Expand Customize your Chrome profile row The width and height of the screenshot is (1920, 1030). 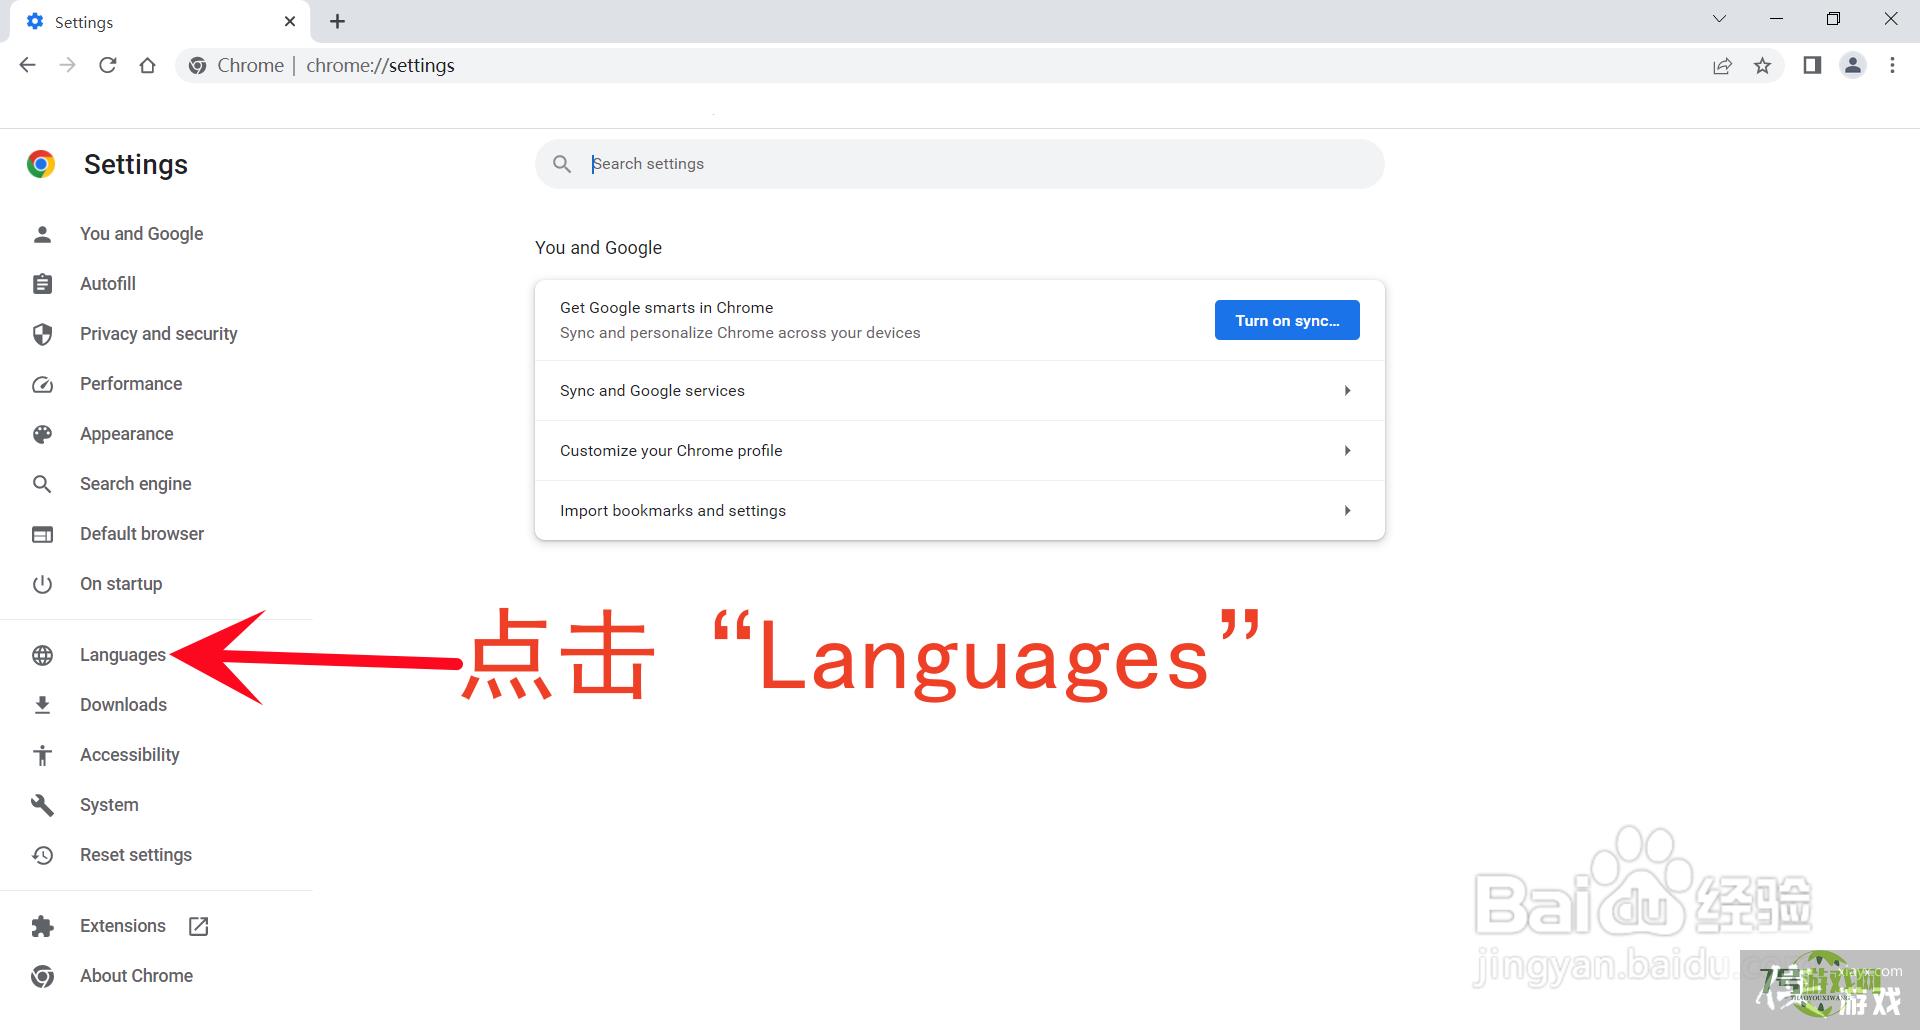[960, 451]
